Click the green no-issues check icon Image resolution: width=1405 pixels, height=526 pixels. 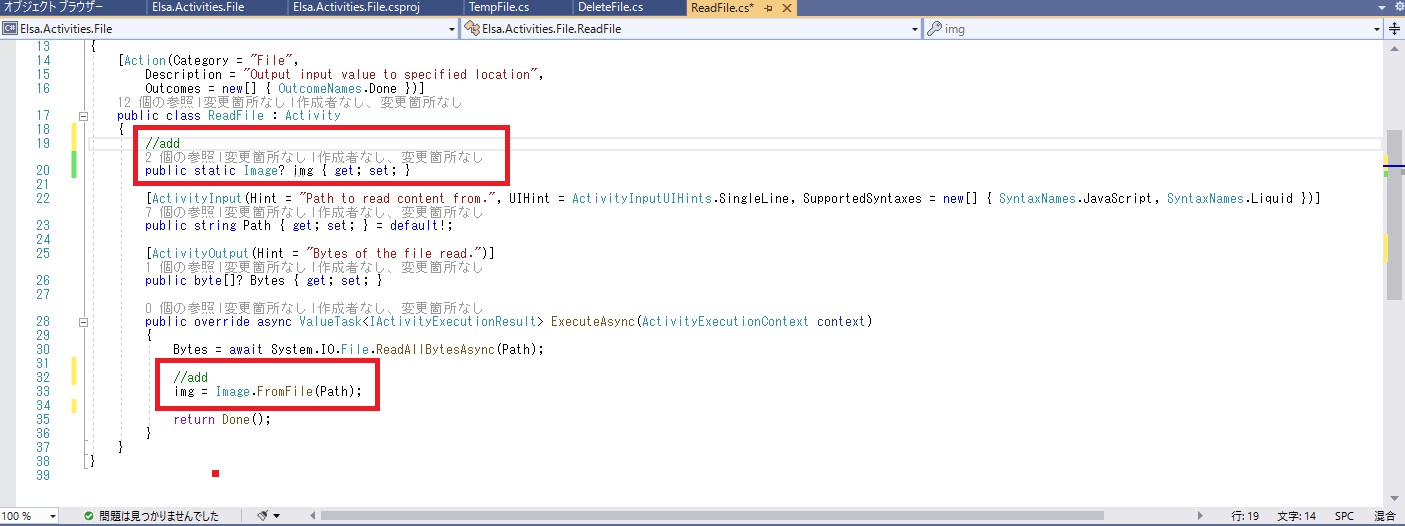coord(89,516)
